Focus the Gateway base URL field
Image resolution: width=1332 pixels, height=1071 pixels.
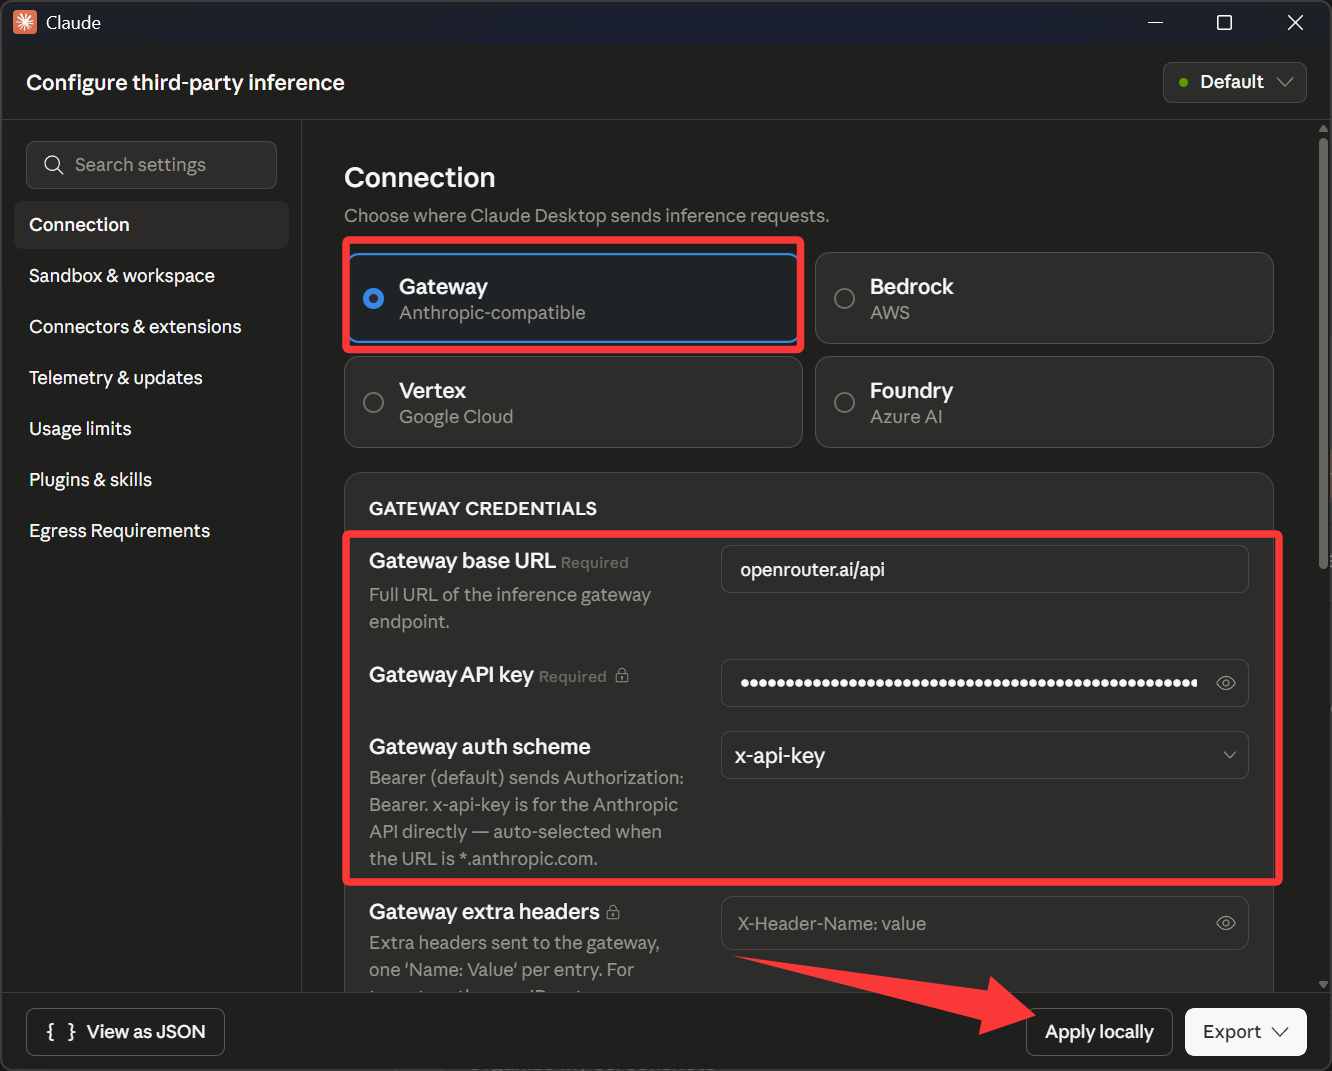tap(984, 570)
